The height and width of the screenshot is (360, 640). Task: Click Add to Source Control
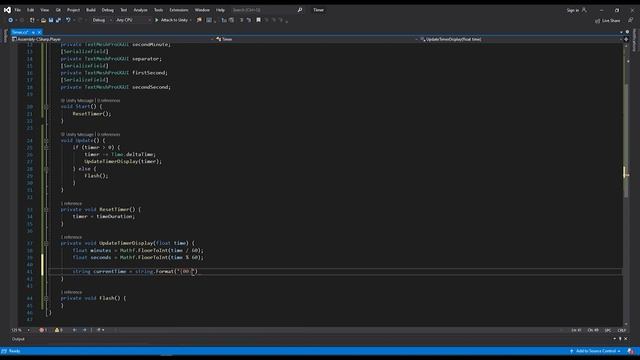tap(596, 351)
